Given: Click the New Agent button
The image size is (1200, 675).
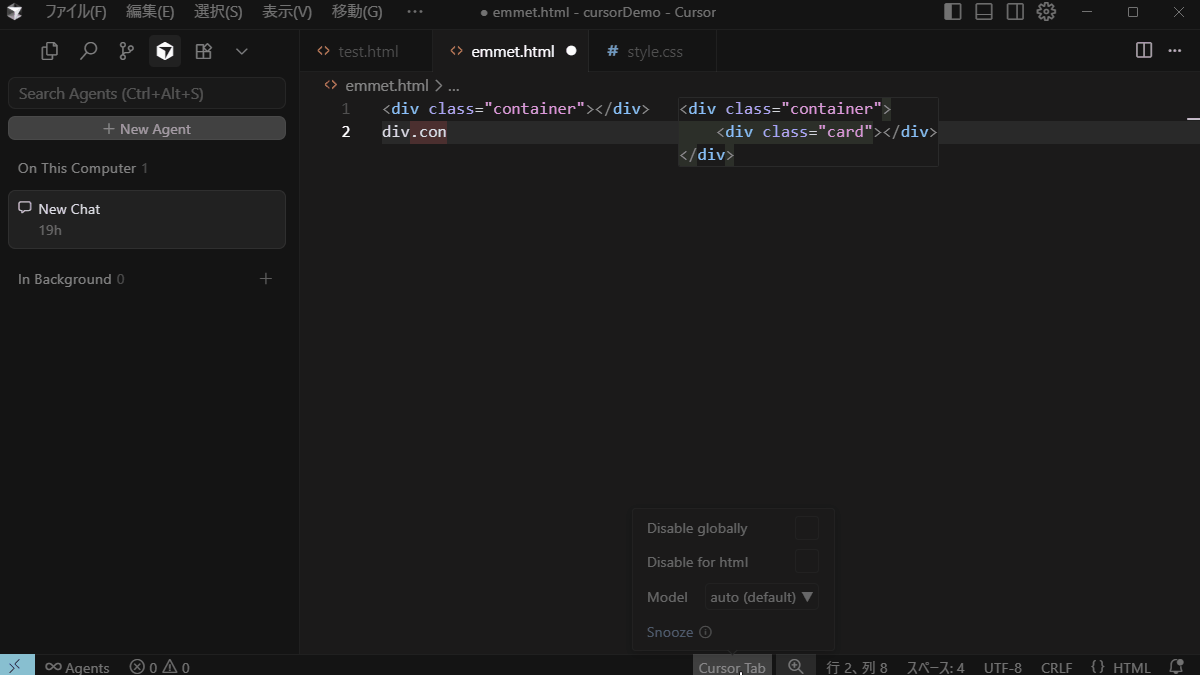Looking at the screenshot, I should click(x=147, y=129).
